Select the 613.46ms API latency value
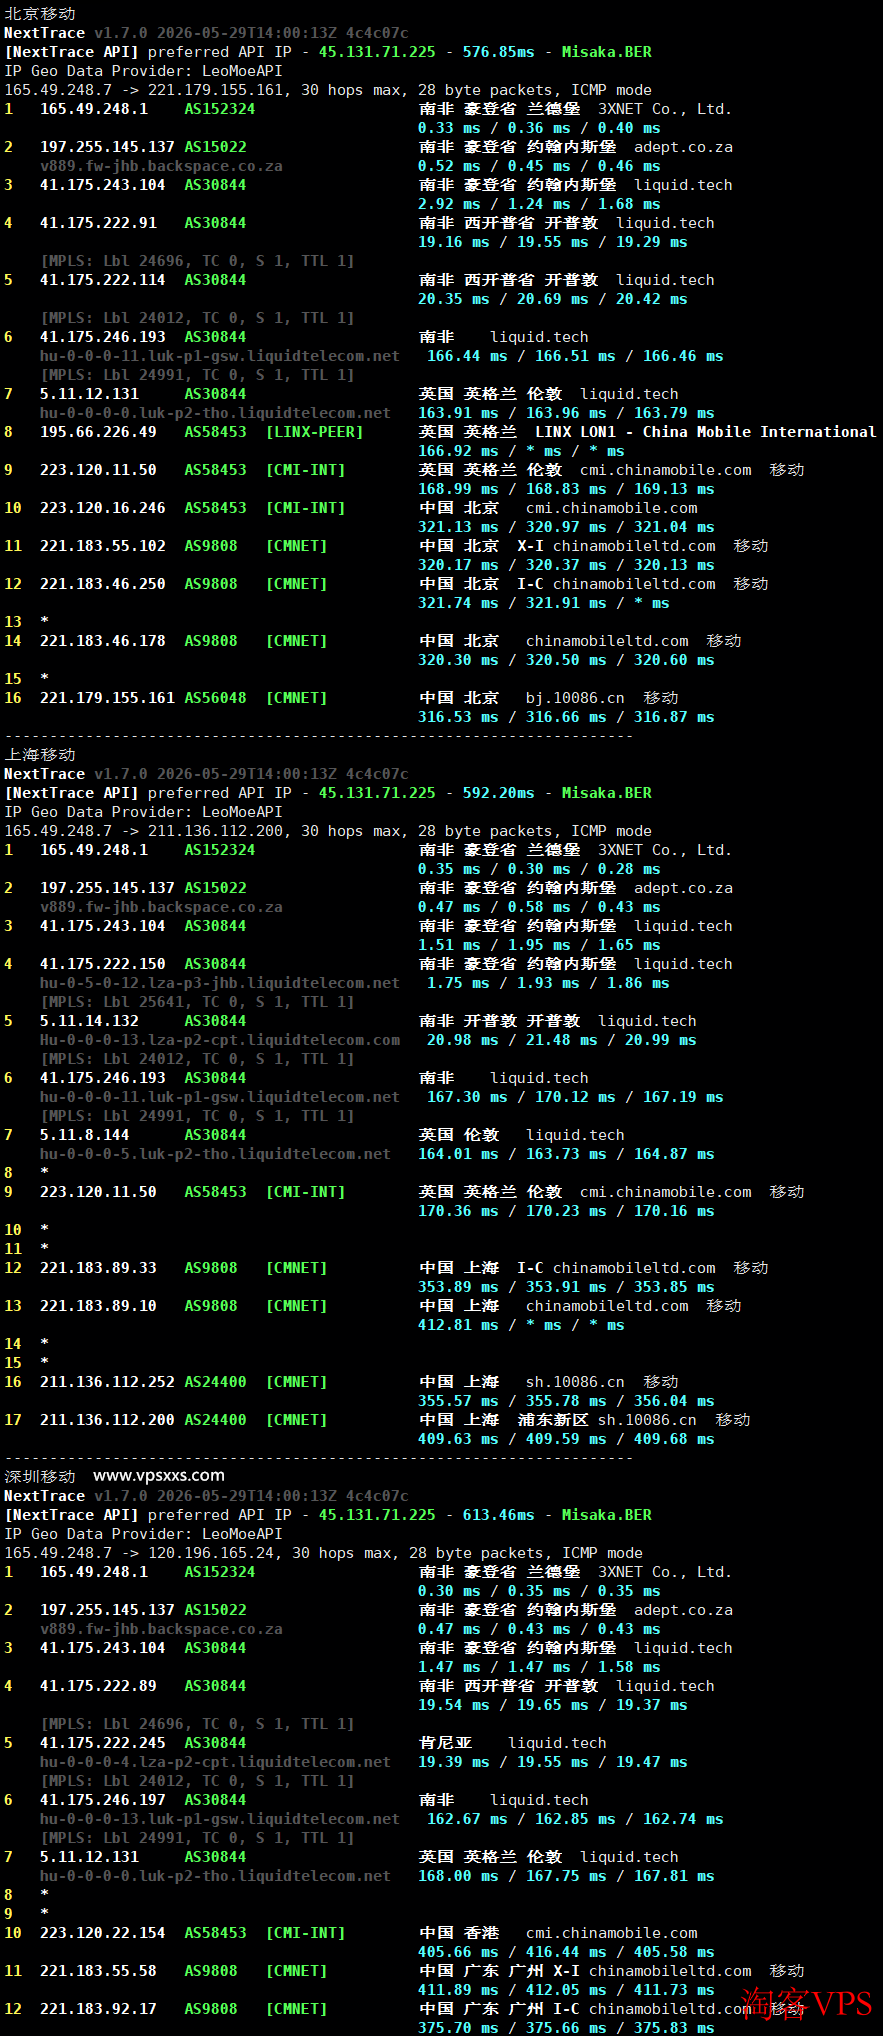This screenshot has width=883, height=2036. [498, 1515]
